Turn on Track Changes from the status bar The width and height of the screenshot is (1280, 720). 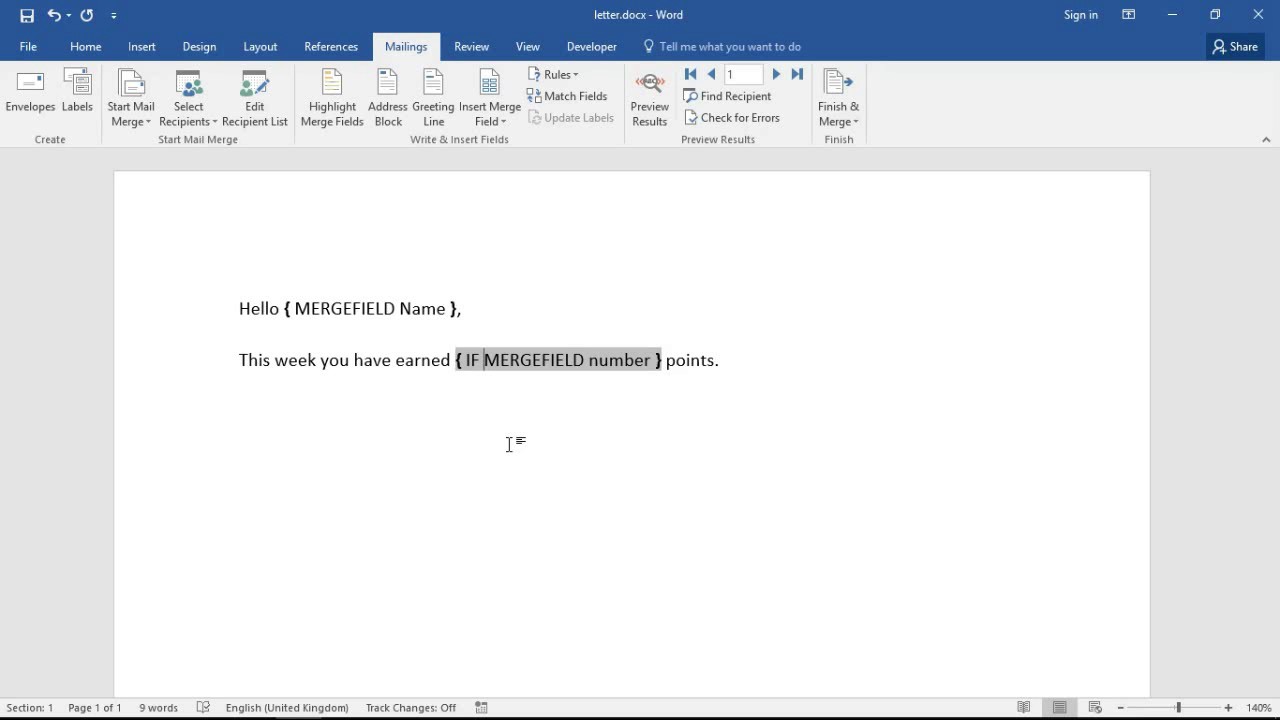point(411,707)
